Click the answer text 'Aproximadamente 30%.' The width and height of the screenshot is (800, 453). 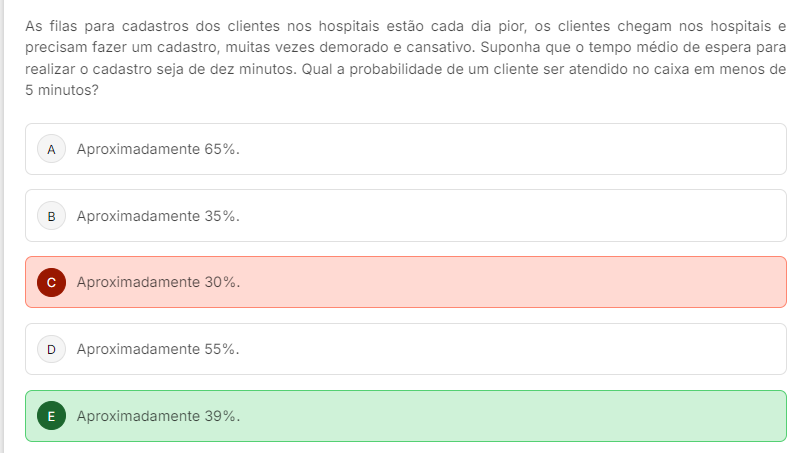coord(158,282)
